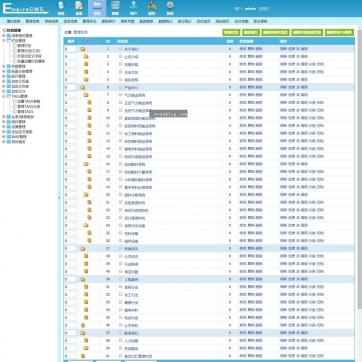Click the sidebar collapse handle on the divider
This screenshot has height=362, width=362.
[59, 197]
